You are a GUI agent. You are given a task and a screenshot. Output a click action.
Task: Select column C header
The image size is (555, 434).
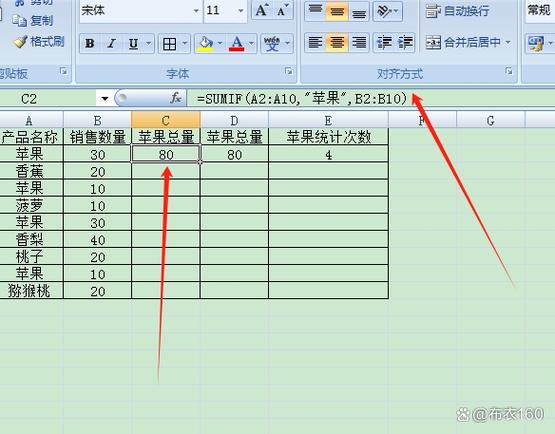(x=166, y=121)
